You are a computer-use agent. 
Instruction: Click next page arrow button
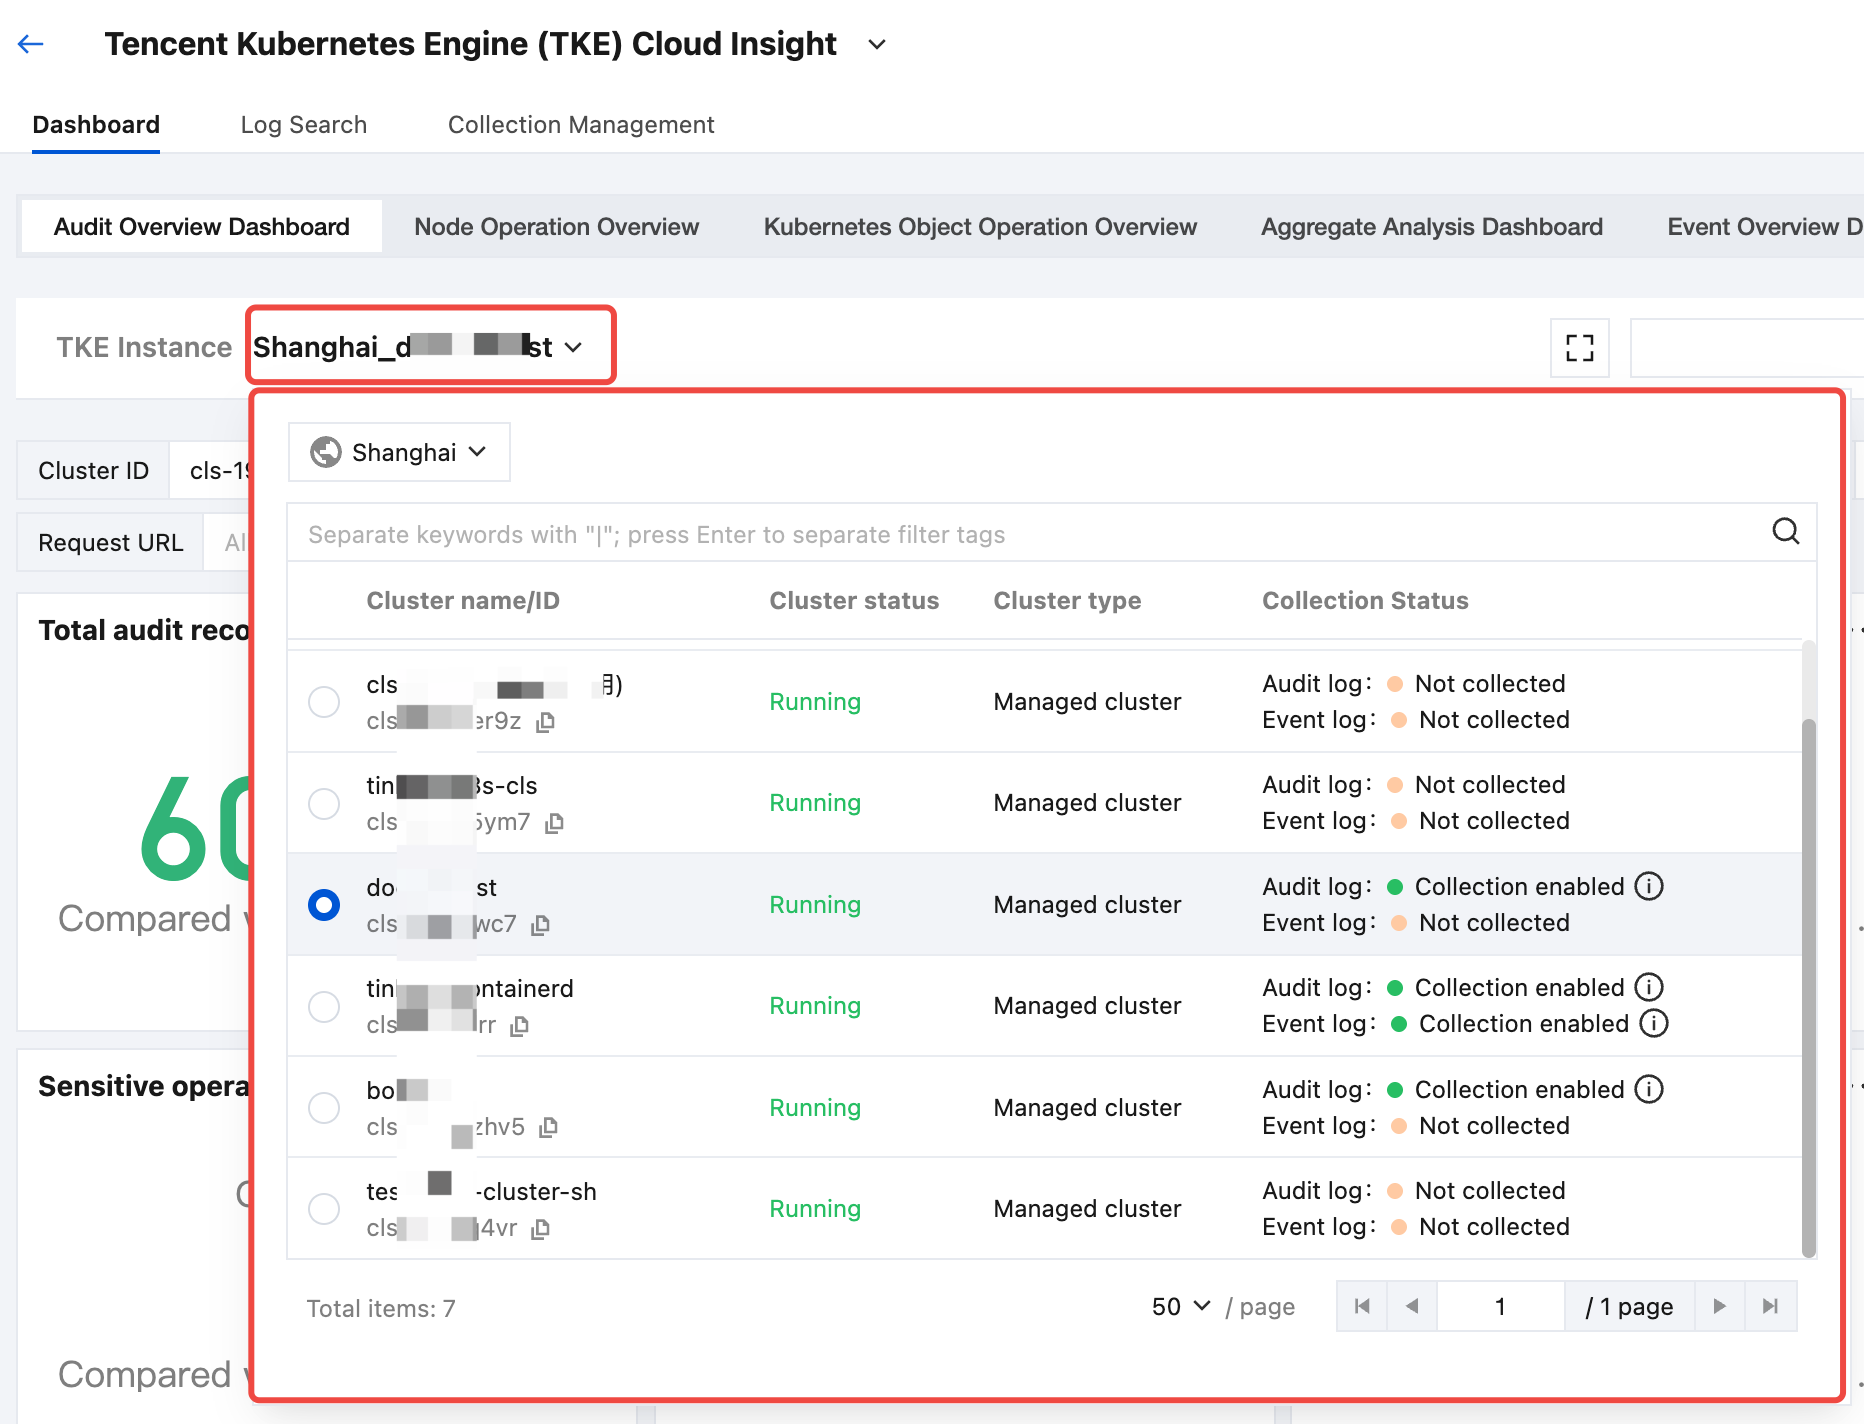(x=1719, y=1306)
